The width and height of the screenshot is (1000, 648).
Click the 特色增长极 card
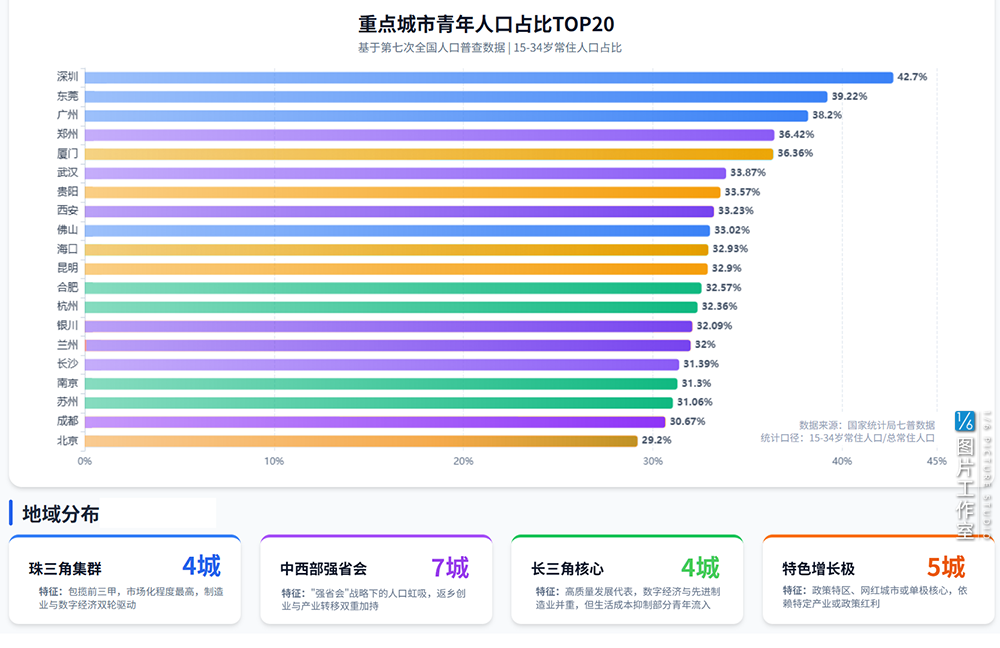[x=878, y=580]
